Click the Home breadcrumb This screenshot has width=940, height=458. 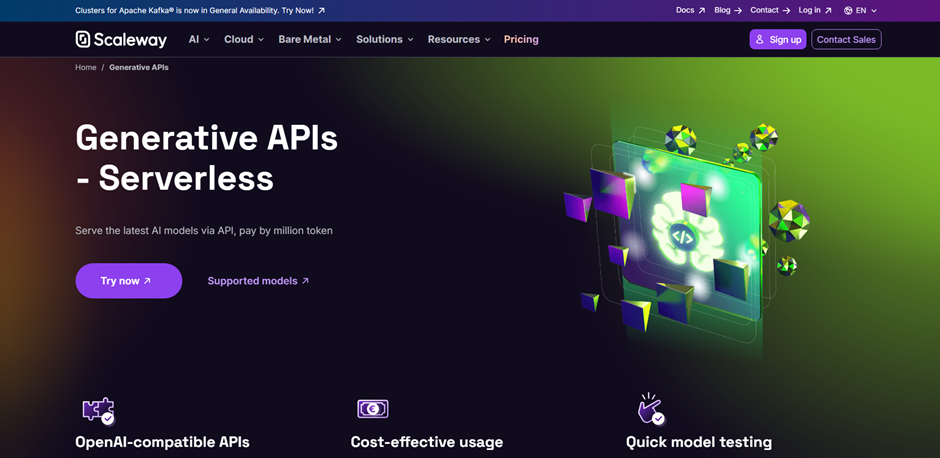coord(86,67)
